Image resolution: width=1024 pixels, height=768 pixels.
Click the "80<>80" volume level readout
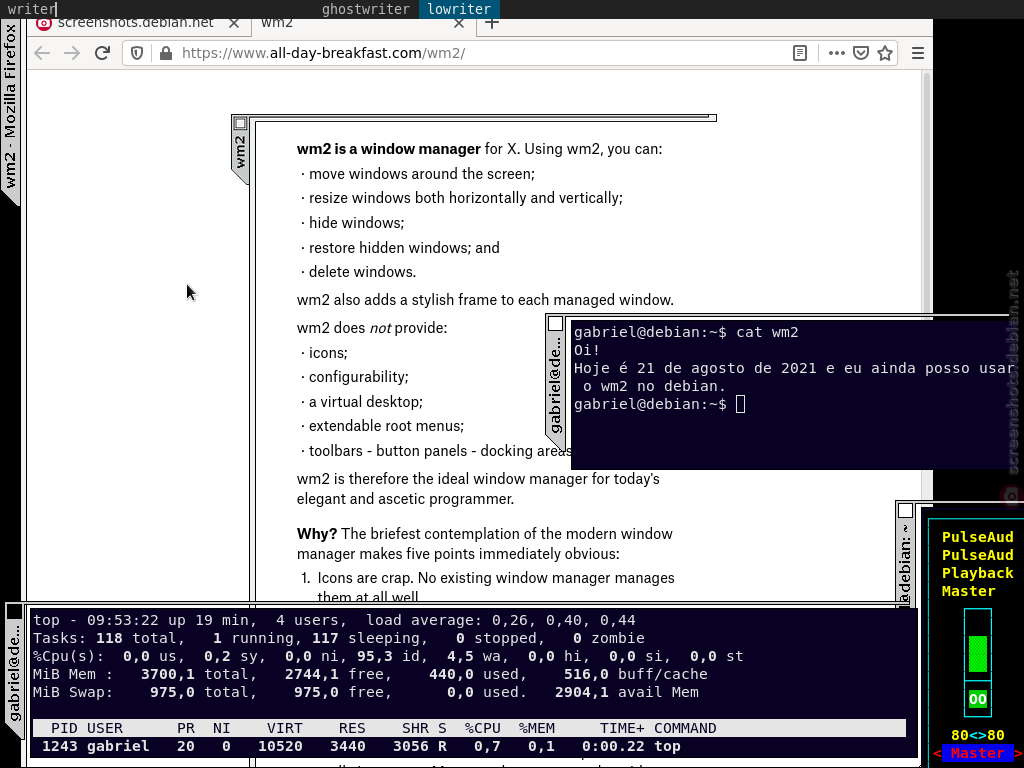(978, 735)
